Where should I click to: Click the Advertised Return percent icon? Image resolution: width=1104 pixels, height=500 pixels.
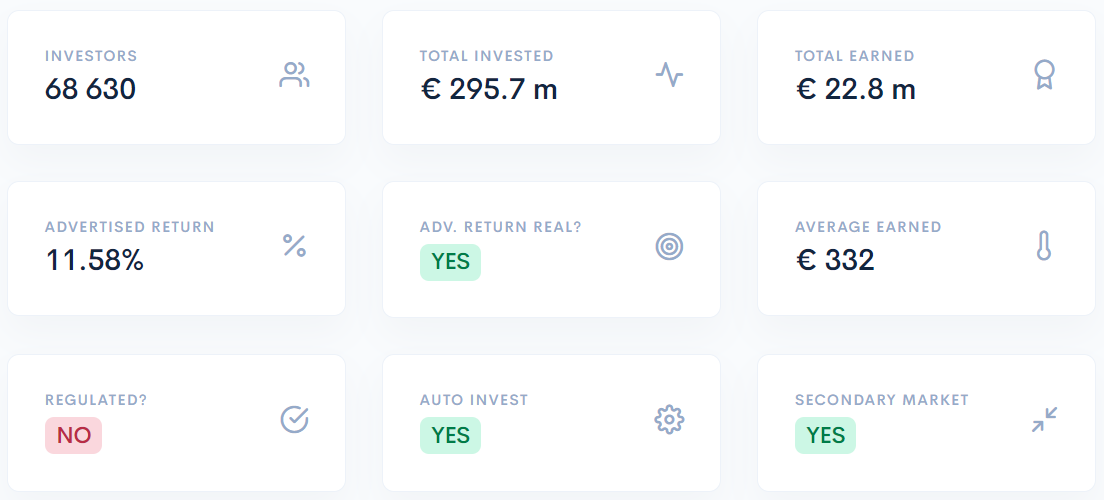pyautogui.click(x=294, y=246)
